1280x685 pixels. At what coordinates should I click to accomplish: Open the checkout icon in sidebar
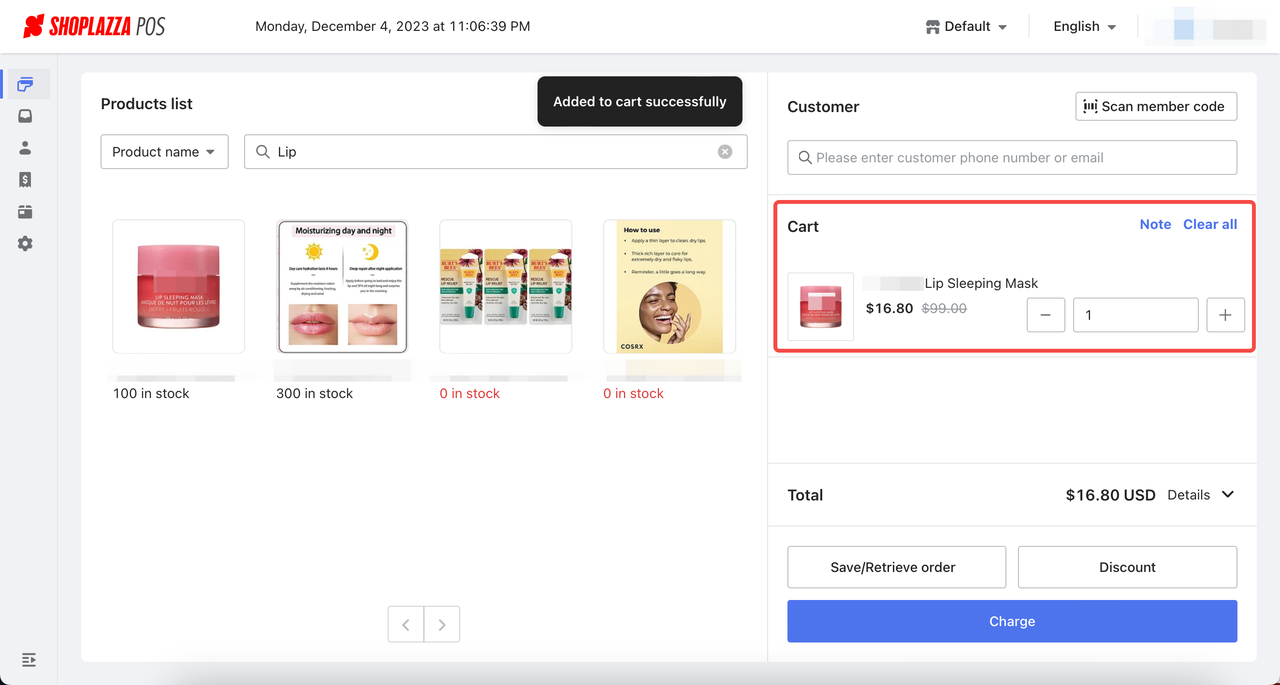click(x=25, y=84)
